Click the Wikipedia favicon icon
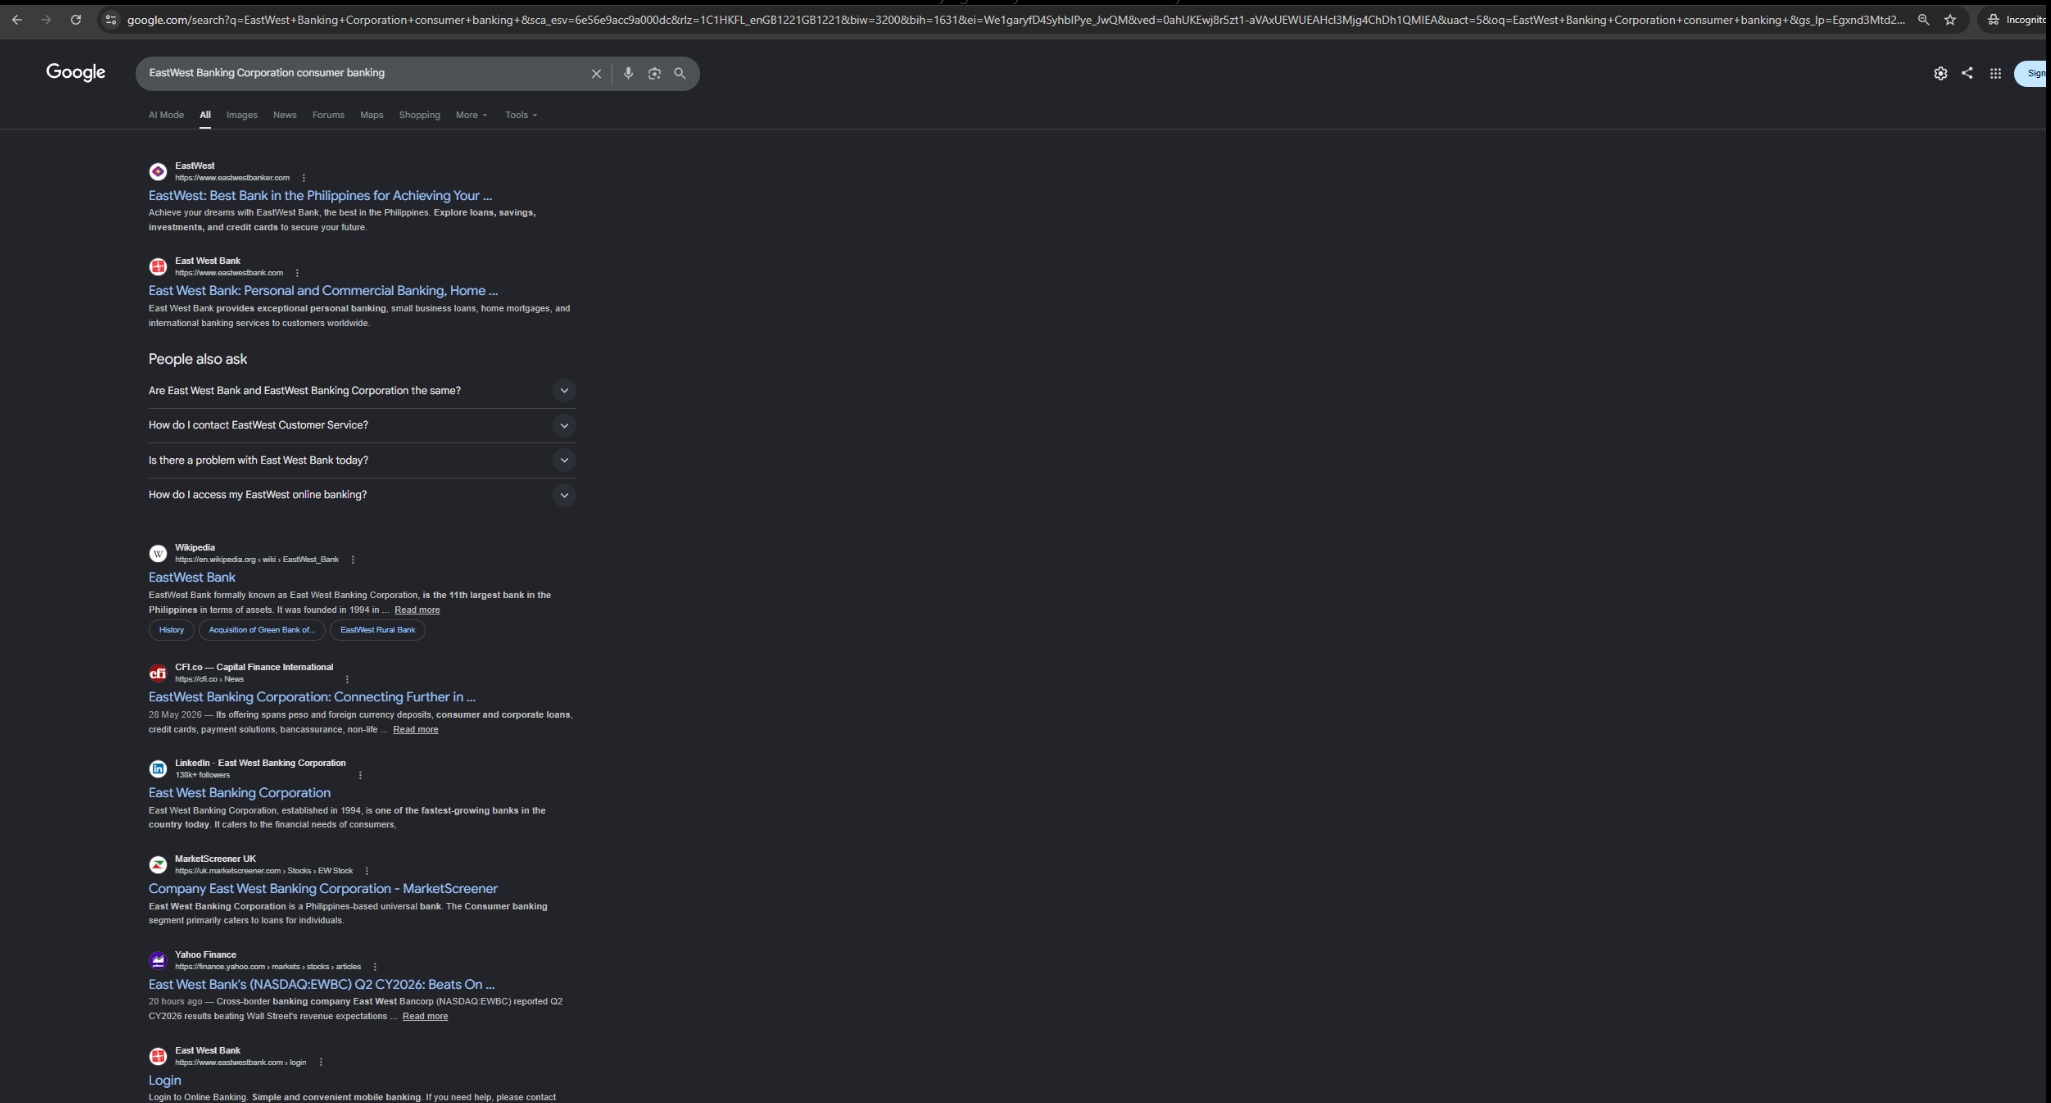This screenshot has width=2051, height=1103. (158, 554)
